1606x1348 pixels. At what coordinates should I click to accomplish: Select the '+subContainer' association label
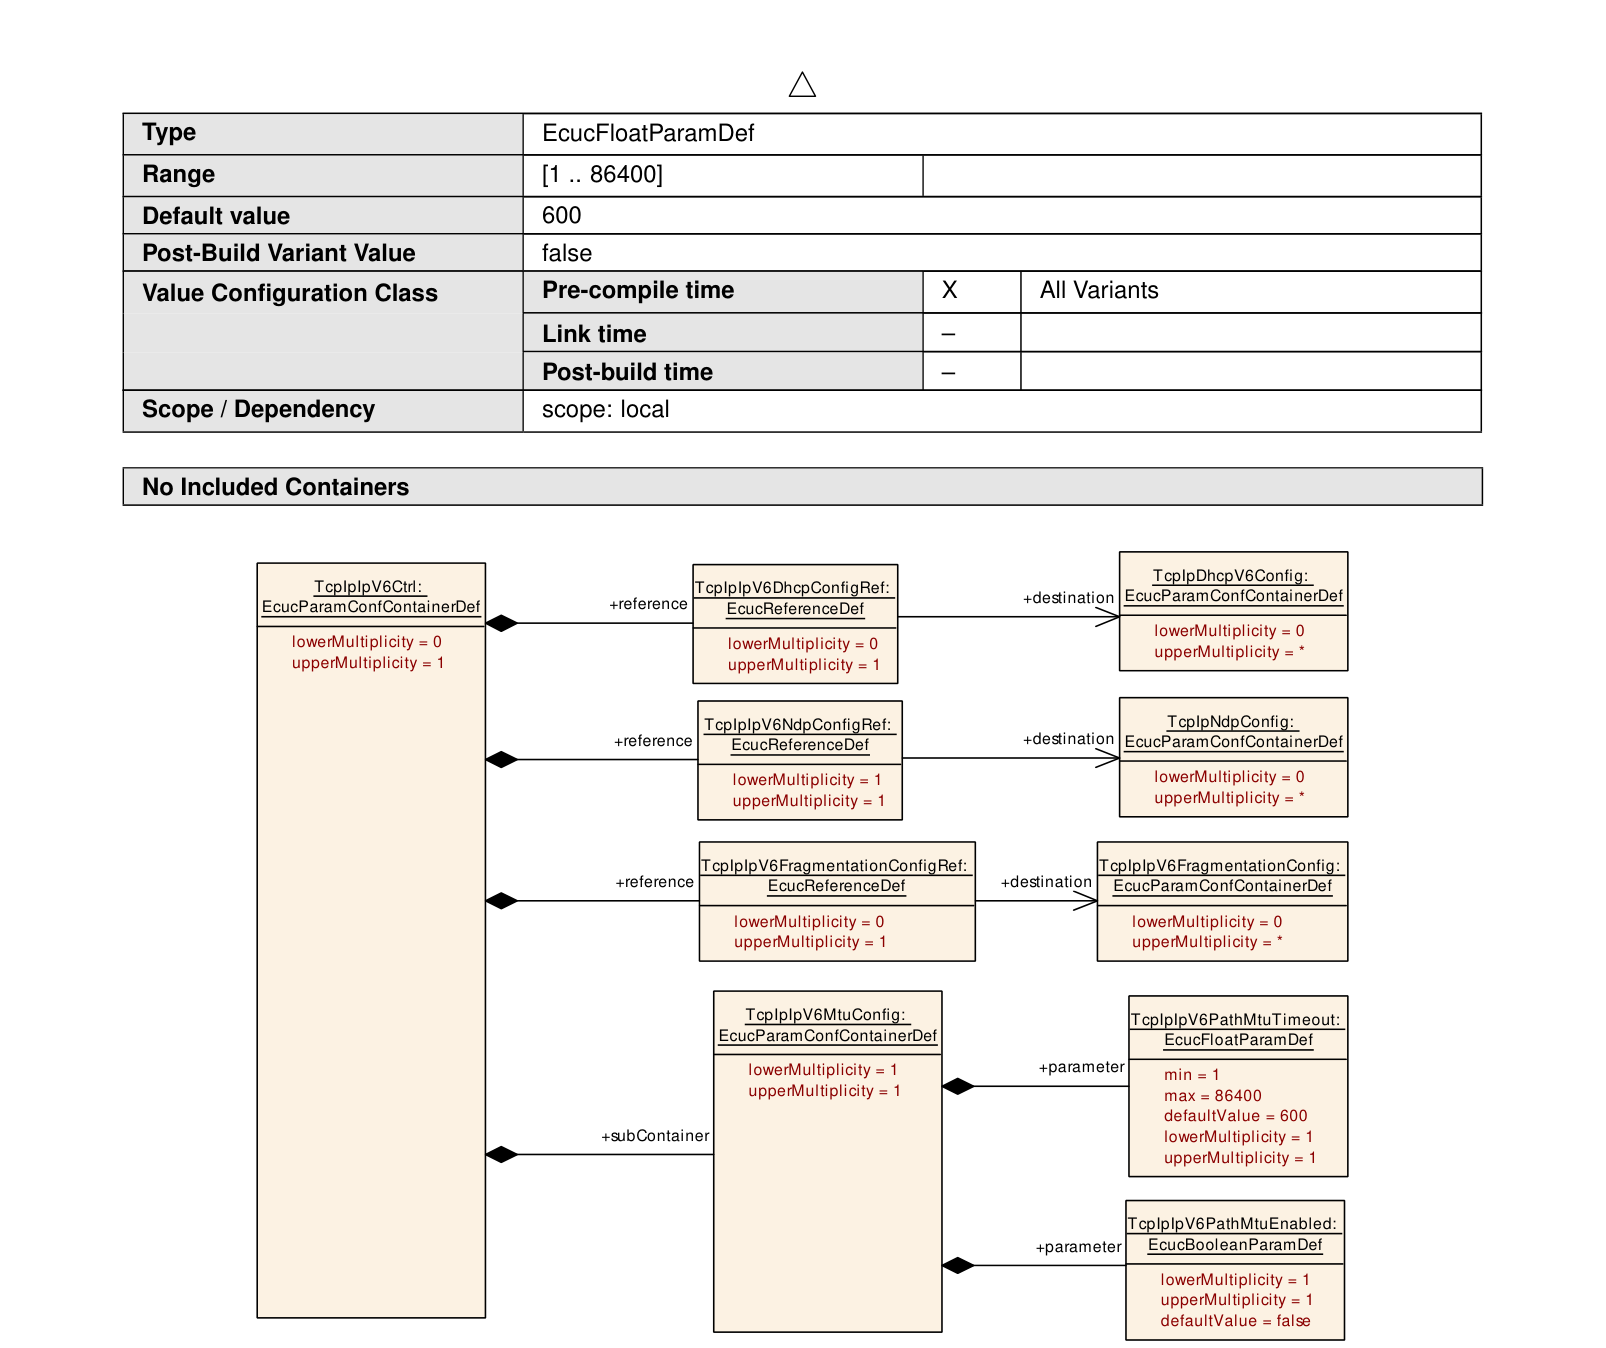pos(655,1136)
